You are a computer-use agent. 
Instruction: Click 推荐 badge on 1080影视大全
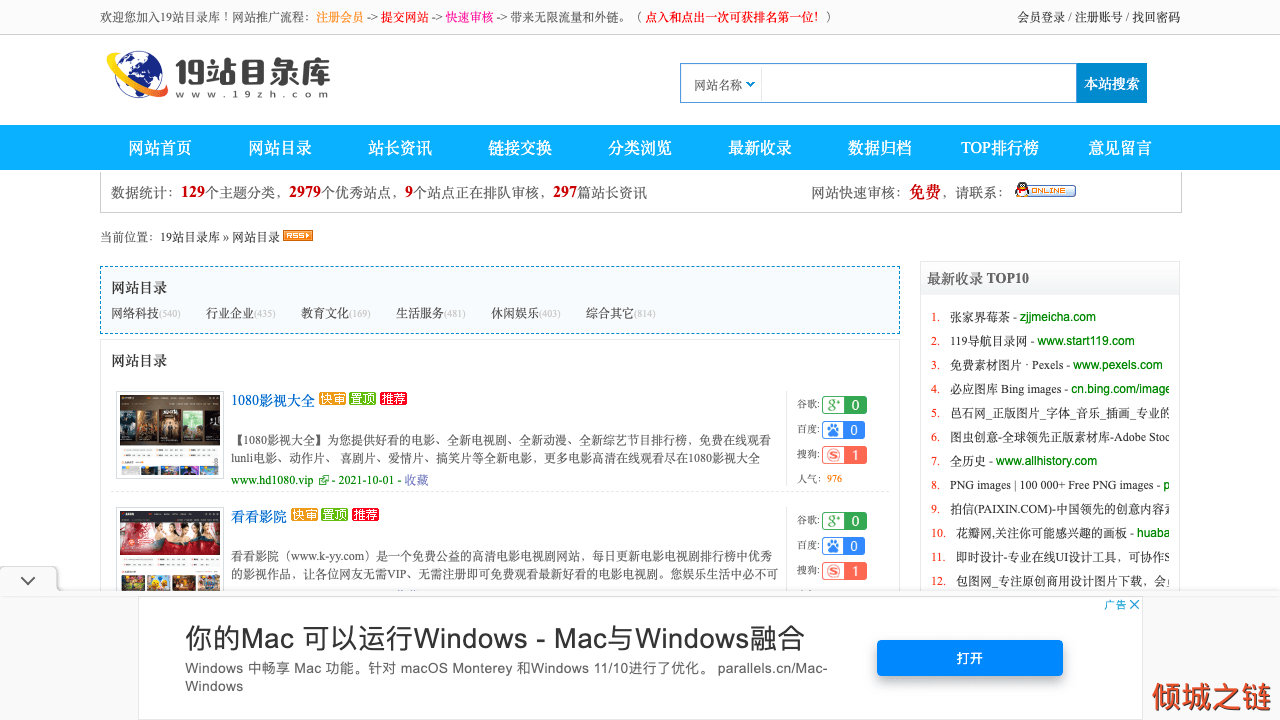(x=393, y=399)
